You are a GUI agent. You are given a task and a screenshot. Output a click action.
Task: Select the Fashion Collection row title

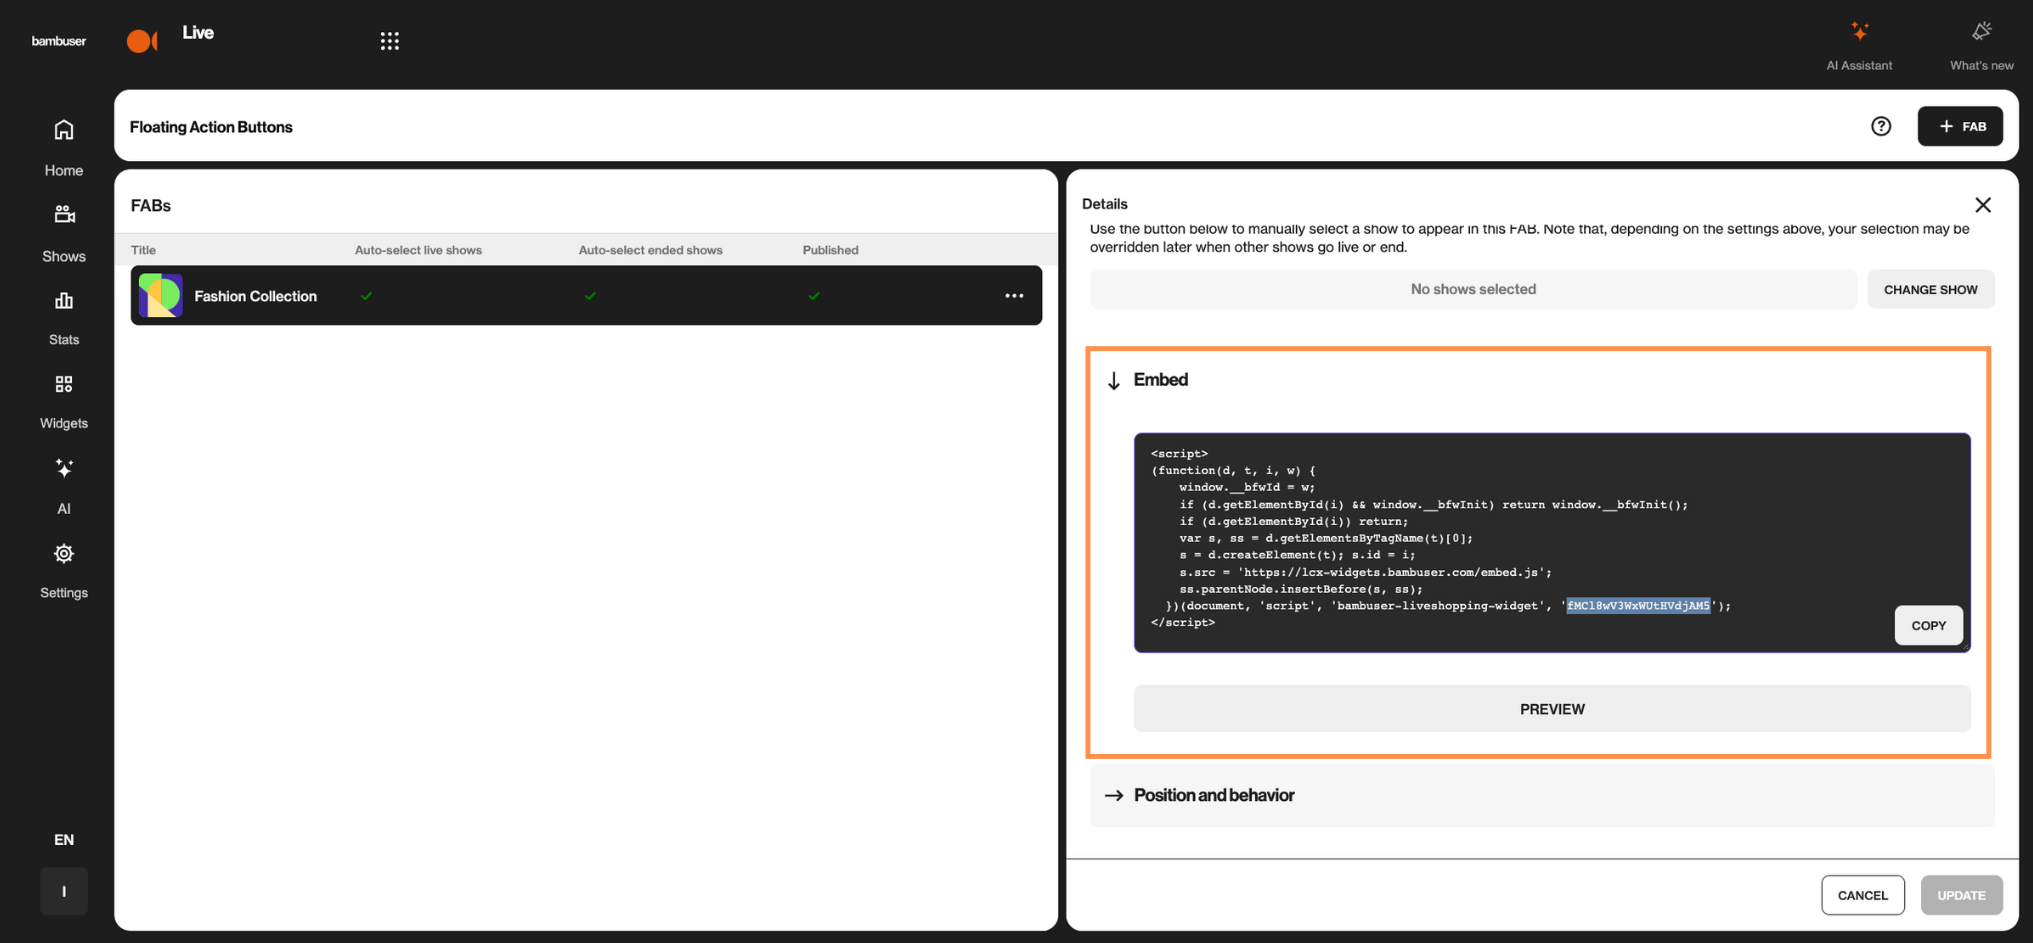255,296
